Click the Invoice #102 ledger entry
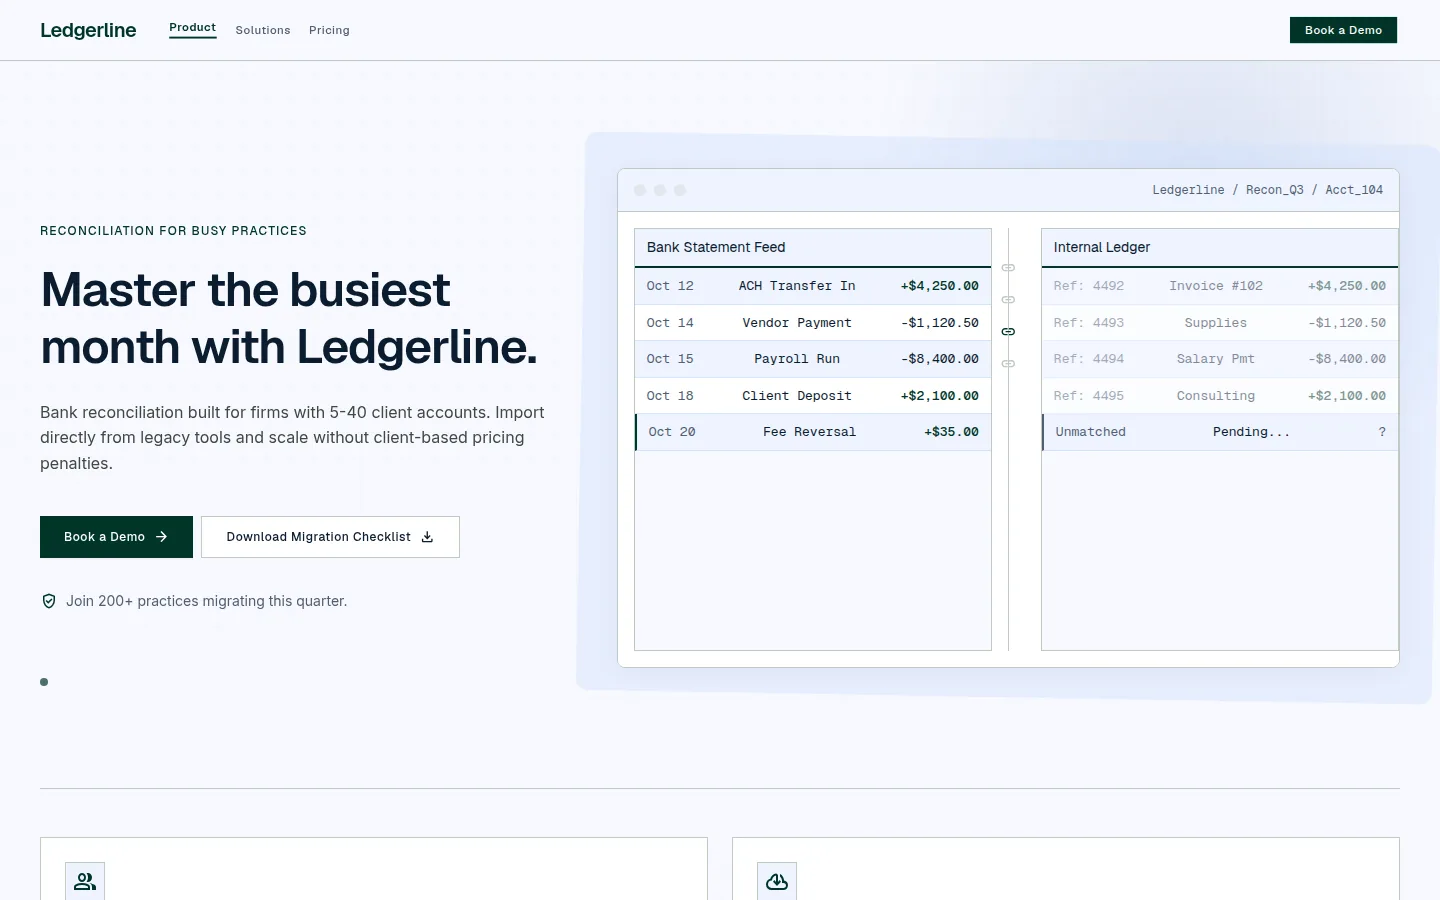Image resolution: width=1440 pixels, height=900 pixels. click(1216, 286)
